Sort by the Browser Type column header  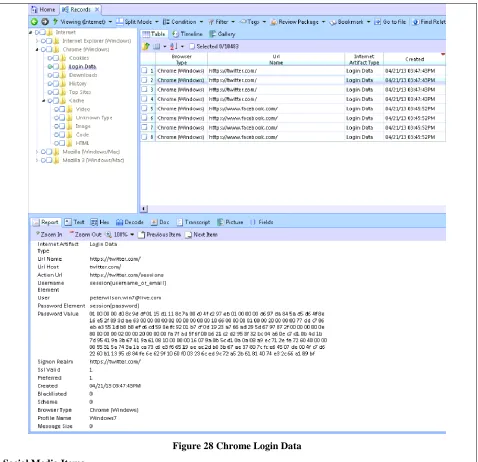[182, 59]
